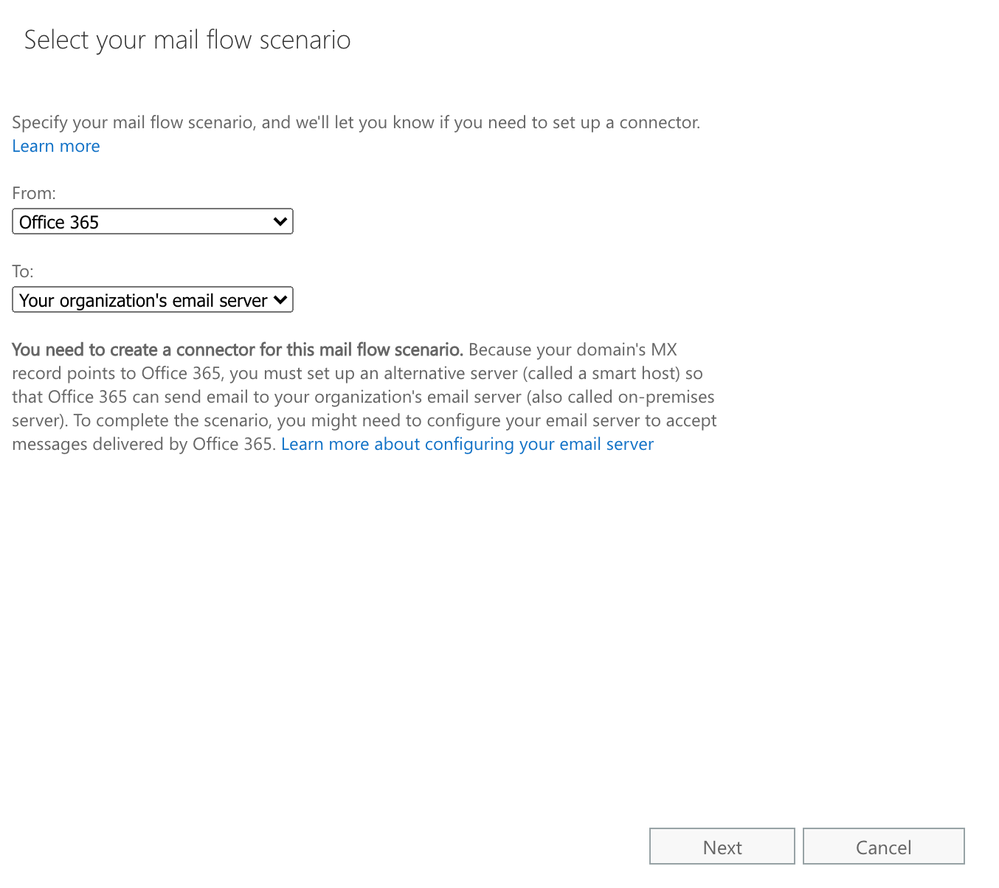999x888 pixels.
Task: Click the Learn more link
Action: [55, 146]
